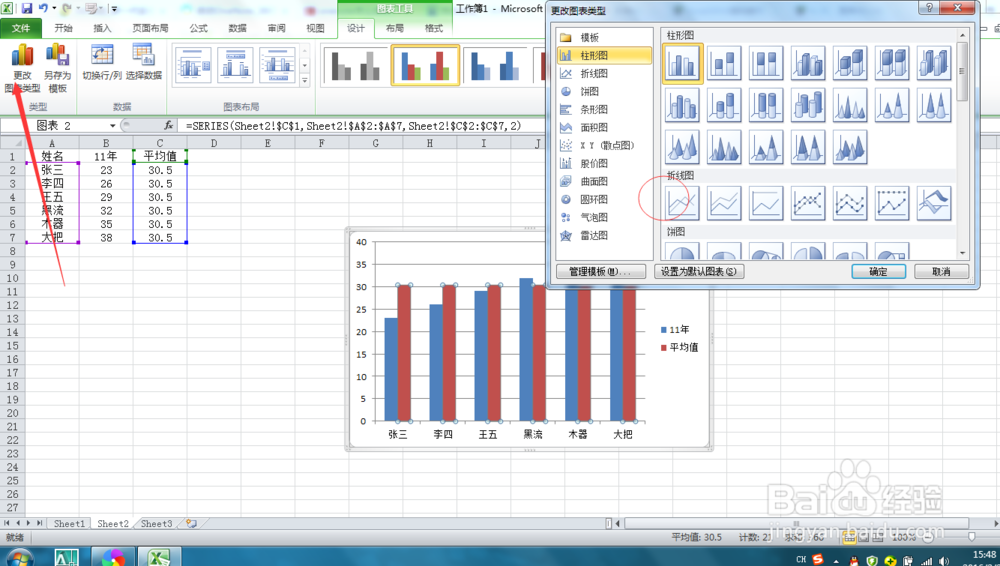This screenshot has width=1000, height=566.
Task: Select 柱形图 category in chart type list
Action: [605, 56]
